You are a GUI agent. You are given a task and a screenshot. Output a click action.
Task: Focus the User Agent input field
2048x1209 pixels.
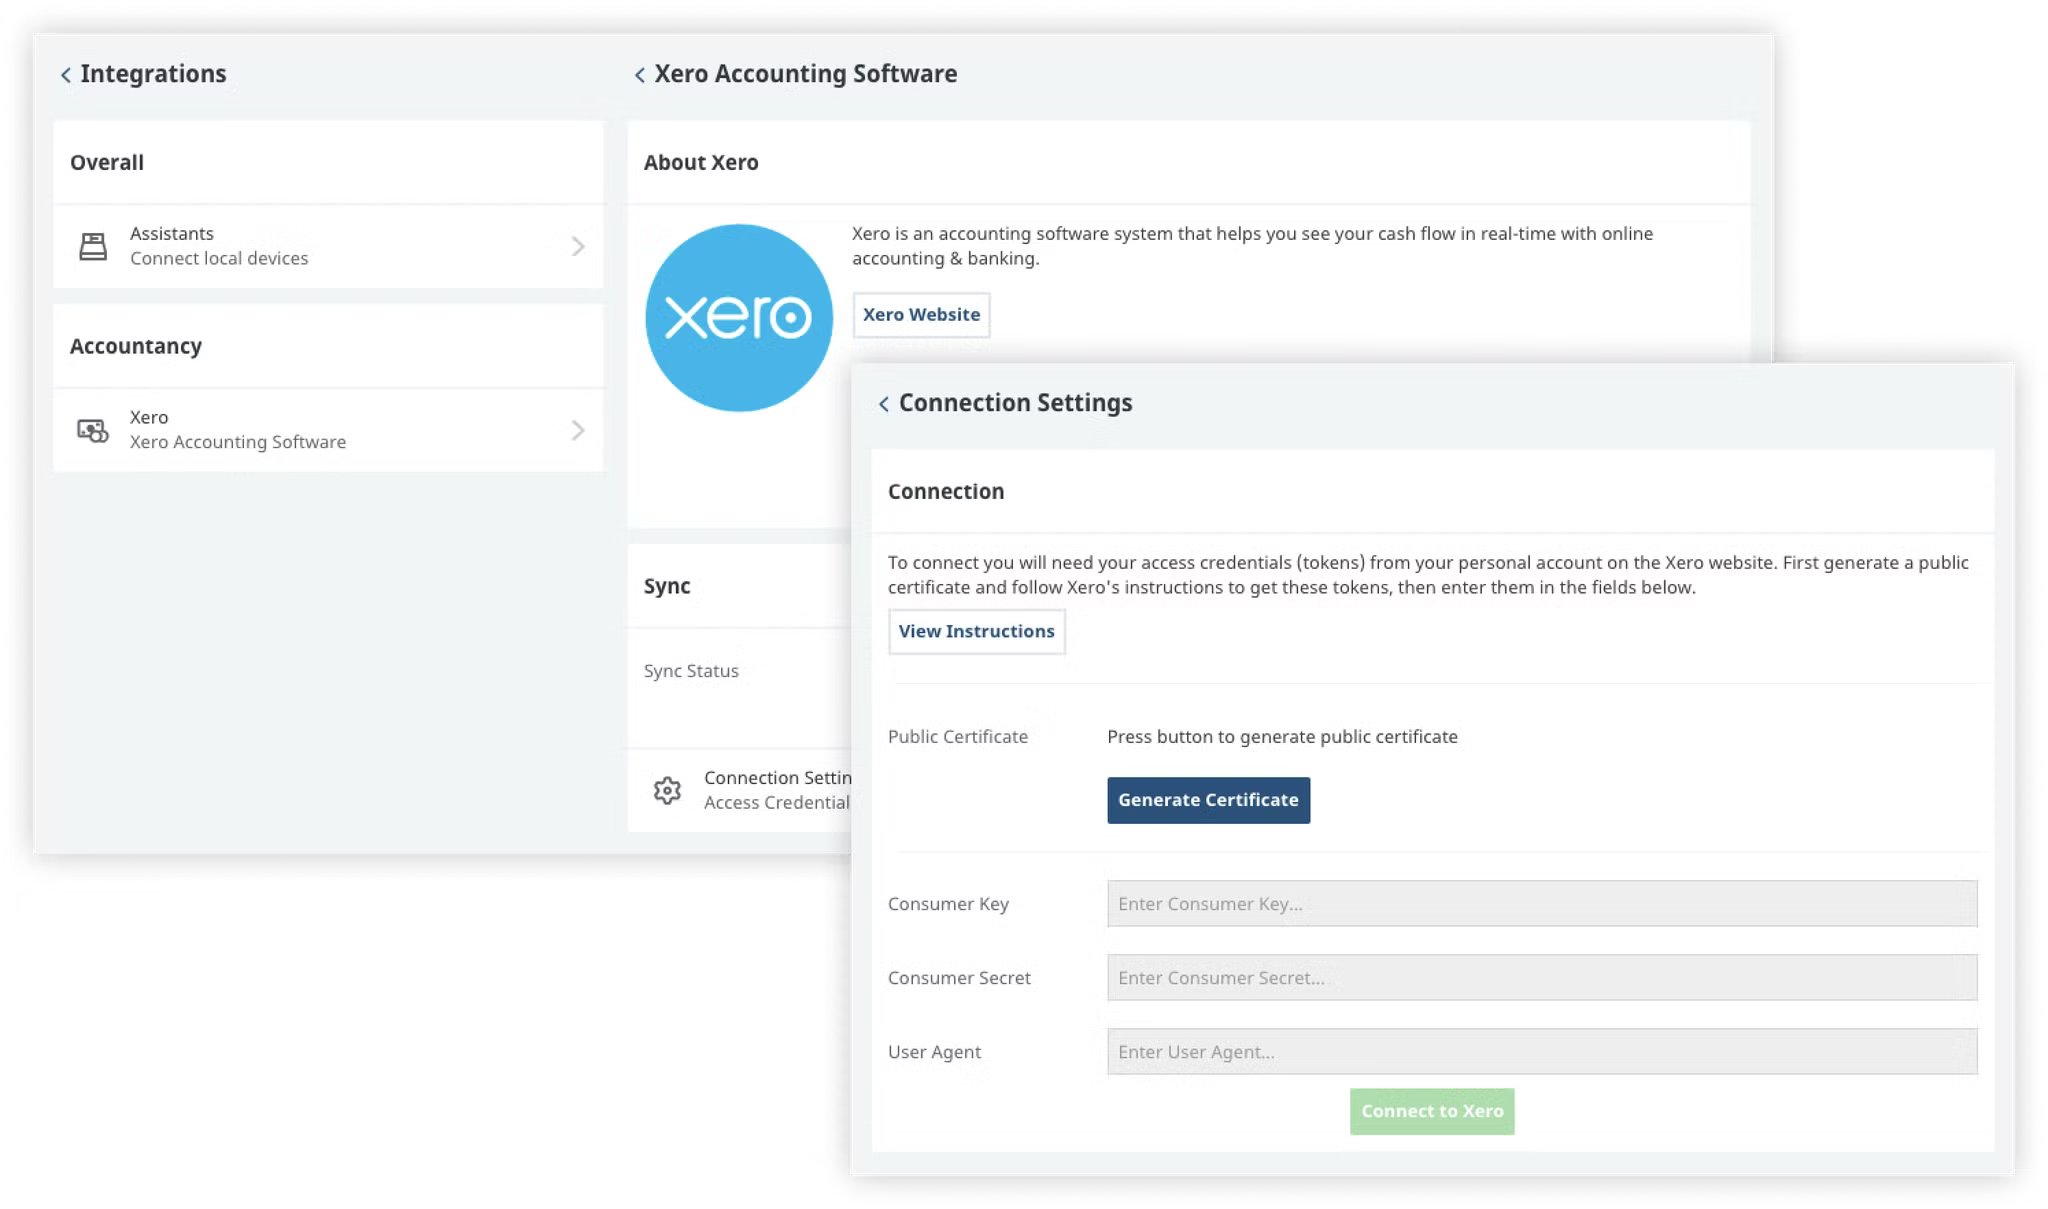[1541, 1052]
